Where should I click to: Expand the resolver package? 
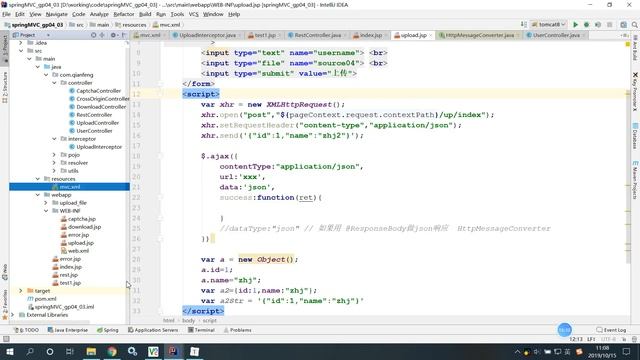click(x=54, y=163)
